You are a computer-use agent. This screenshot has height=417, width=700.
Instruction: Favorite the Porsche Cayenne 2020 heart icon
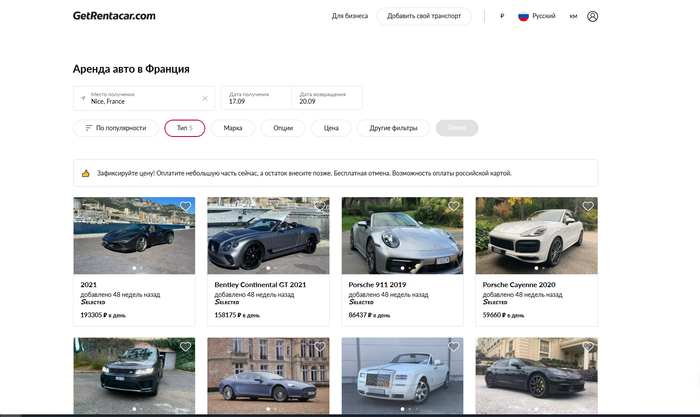pyautogui.click(x=588, y=207)
